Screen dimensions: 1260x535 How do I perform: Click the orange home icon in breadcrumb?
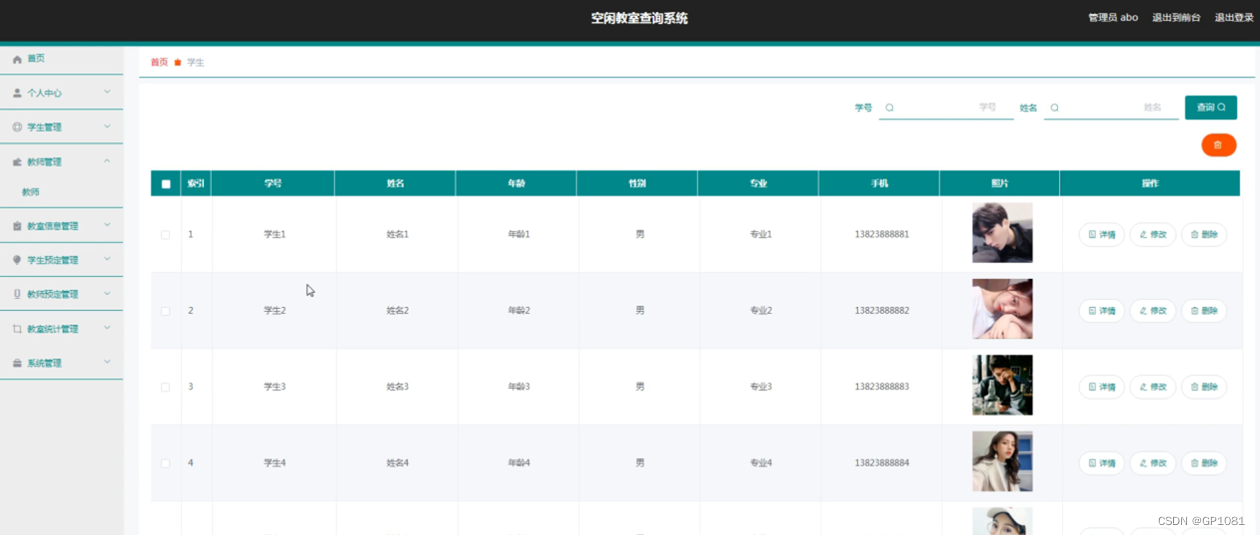[178, 62]
